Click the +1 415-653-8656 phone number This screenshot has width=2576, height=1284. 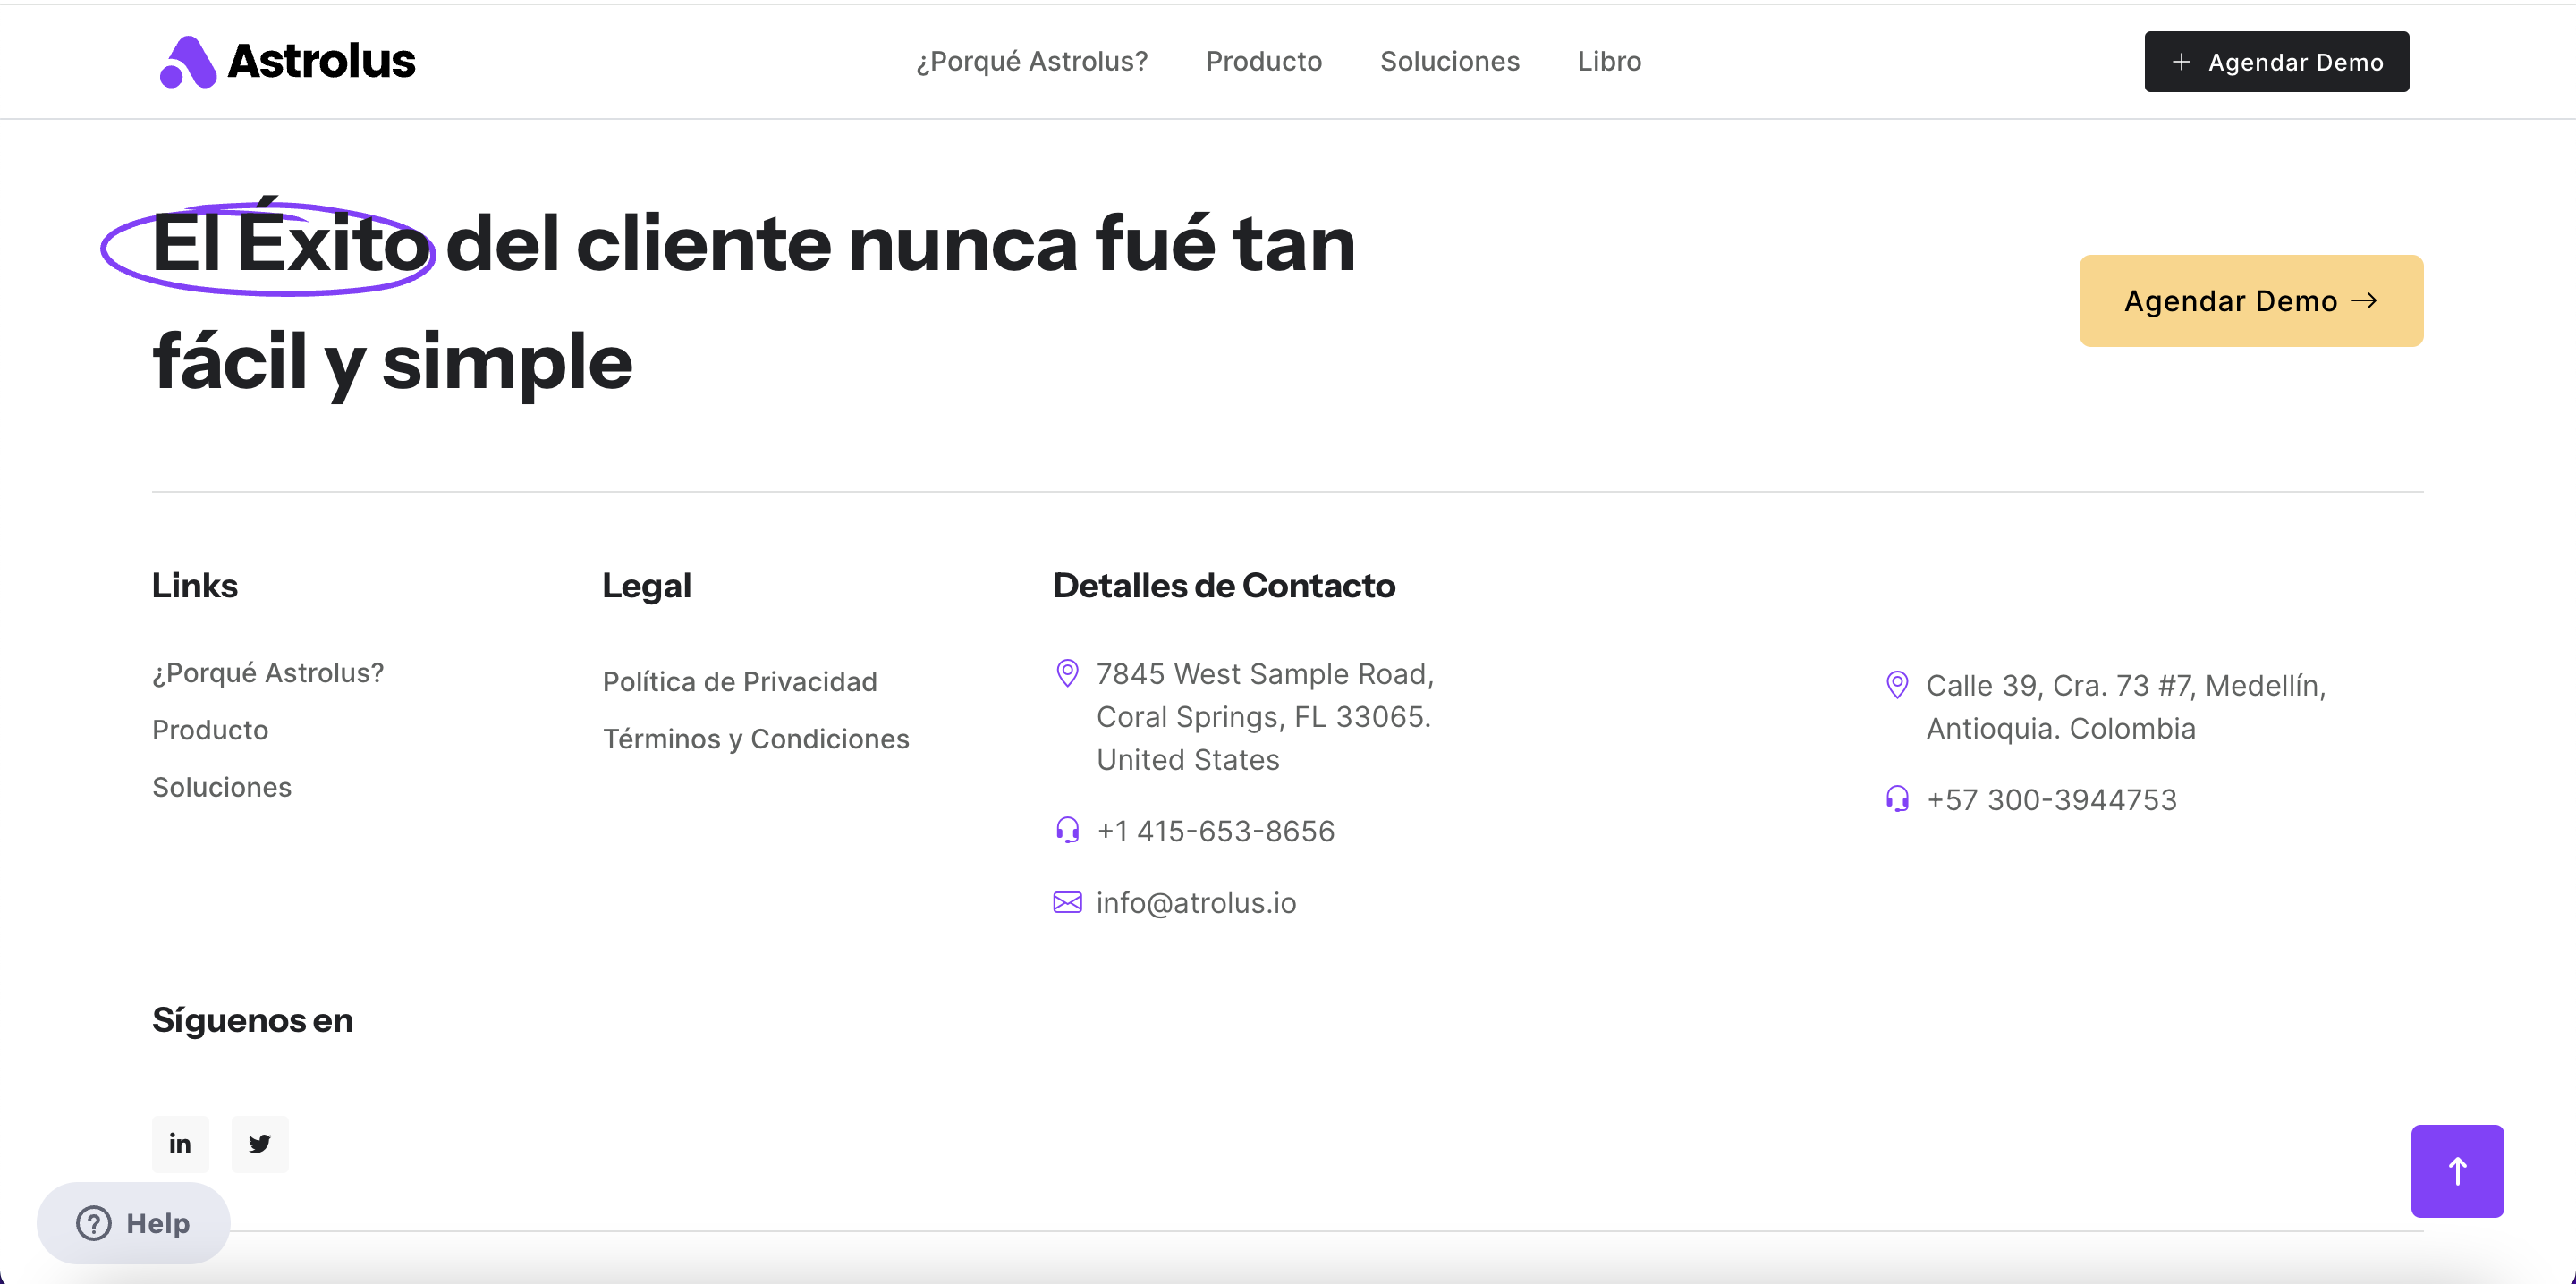tap(1215, 831)
